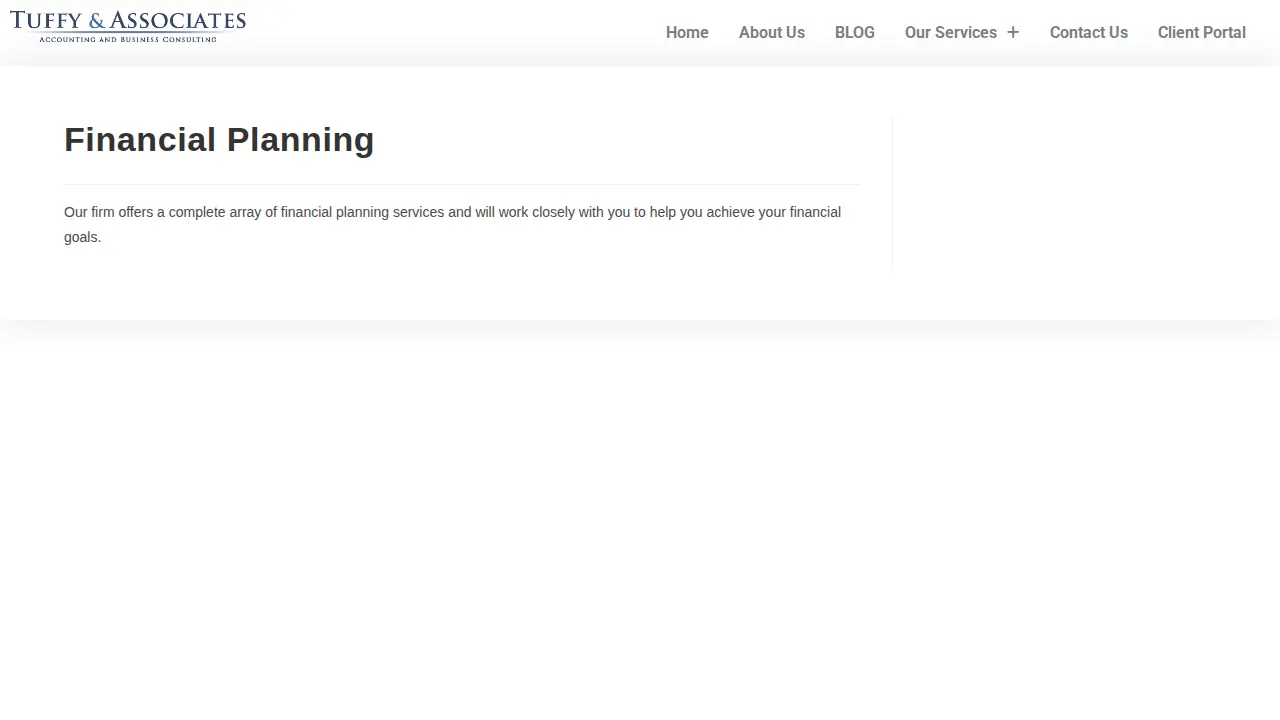Open the Client Portal link

1202,32
